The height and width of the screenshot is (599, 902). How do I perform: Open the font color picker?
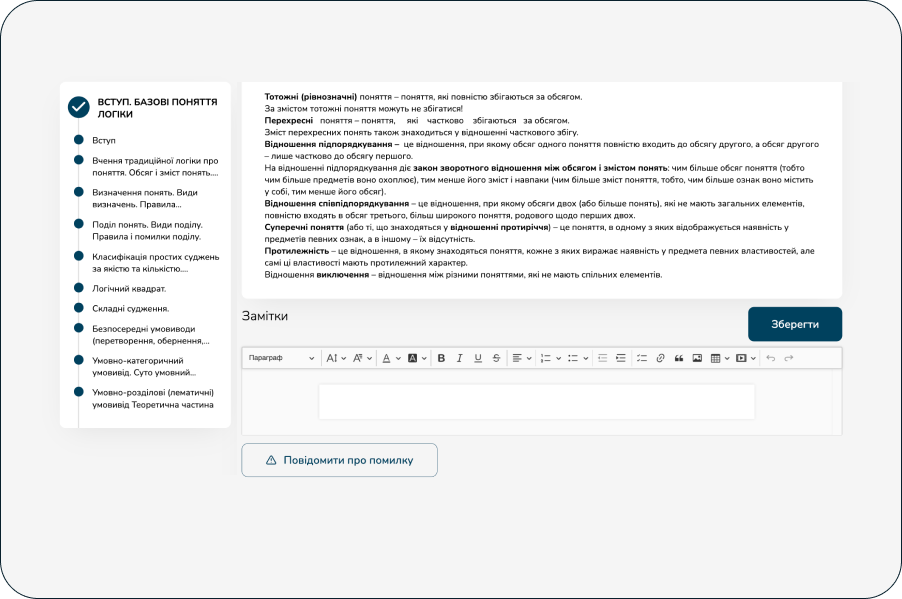390,358
